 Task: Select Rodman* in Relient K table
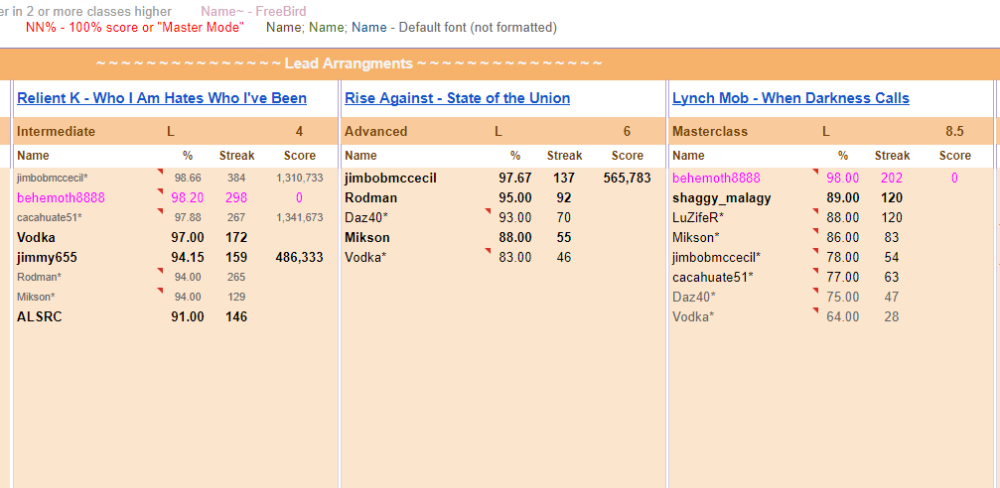(x=39, y=277)
